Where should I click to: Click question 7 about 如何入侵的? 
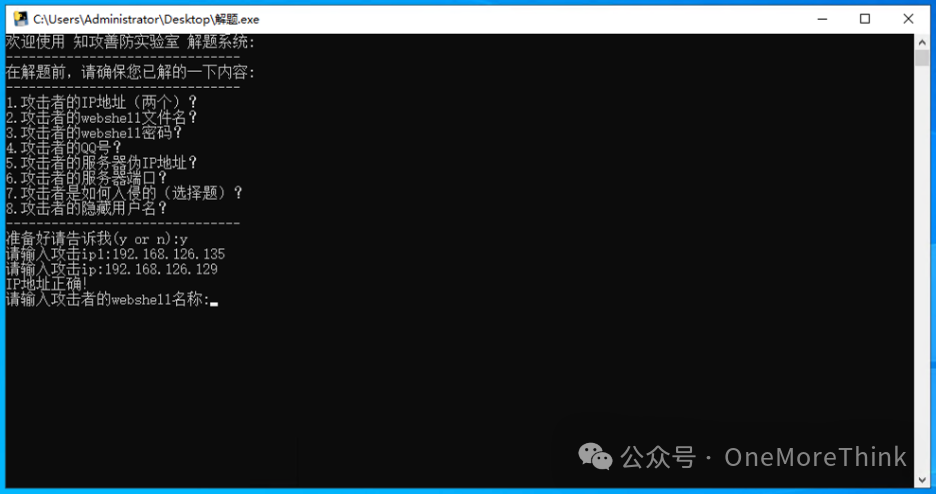[x=124, y=193]
